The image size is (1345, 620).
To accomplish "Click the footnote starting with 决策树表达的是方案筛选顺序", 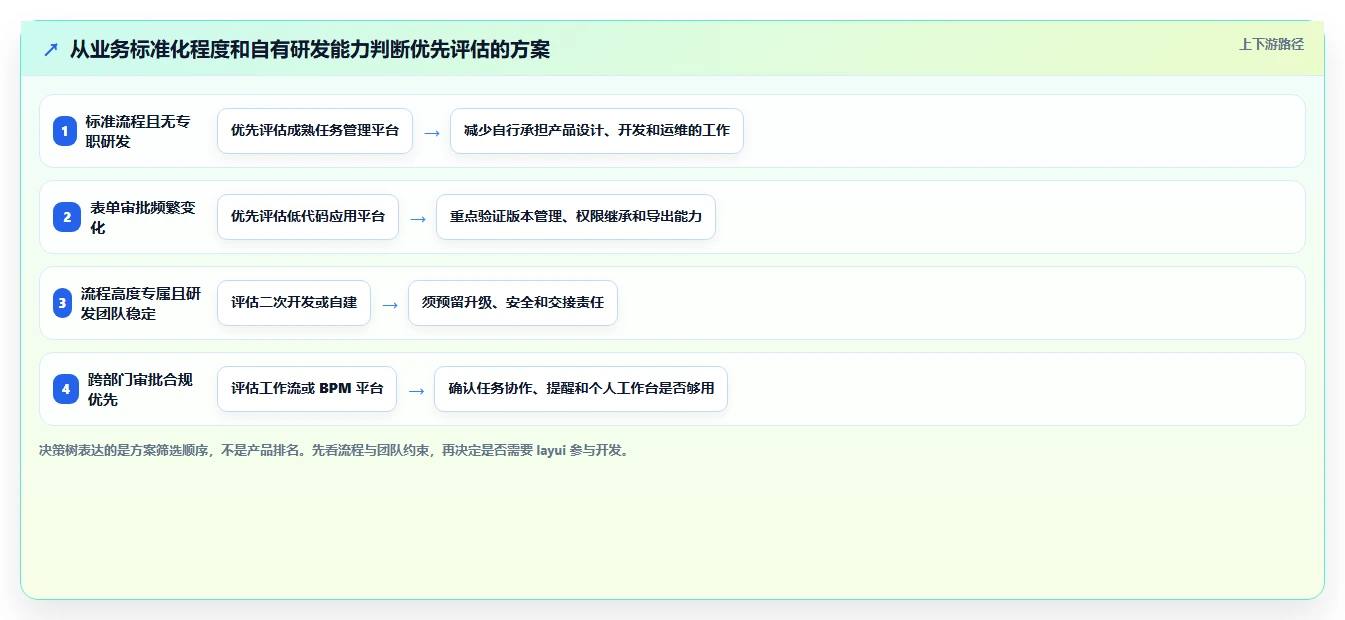I will tap(336, 450).
